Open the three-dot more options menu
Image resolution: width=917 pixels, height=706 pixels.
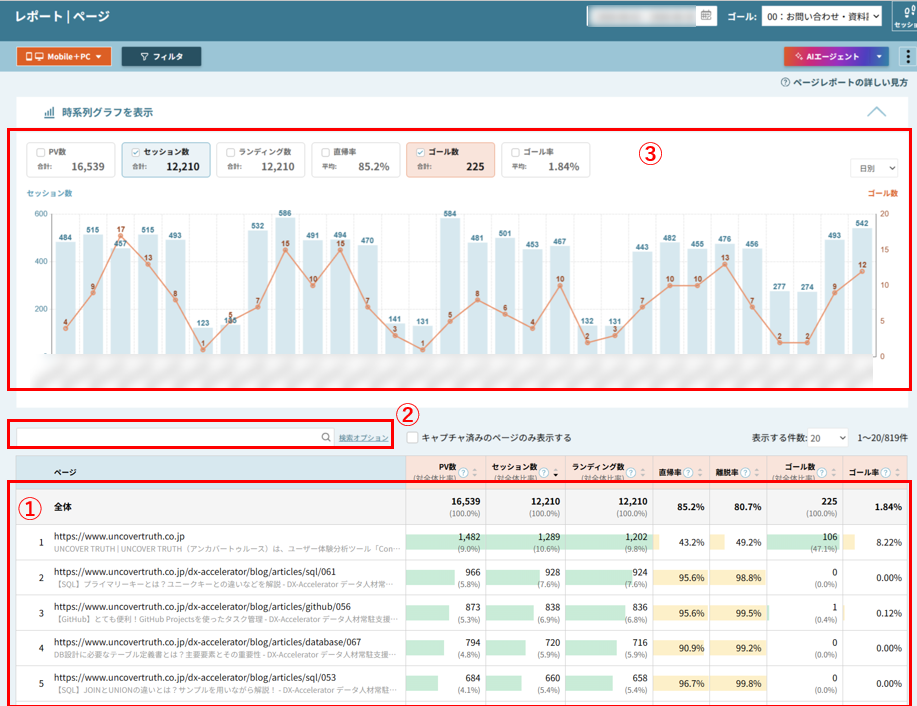[x=908, y=56]
